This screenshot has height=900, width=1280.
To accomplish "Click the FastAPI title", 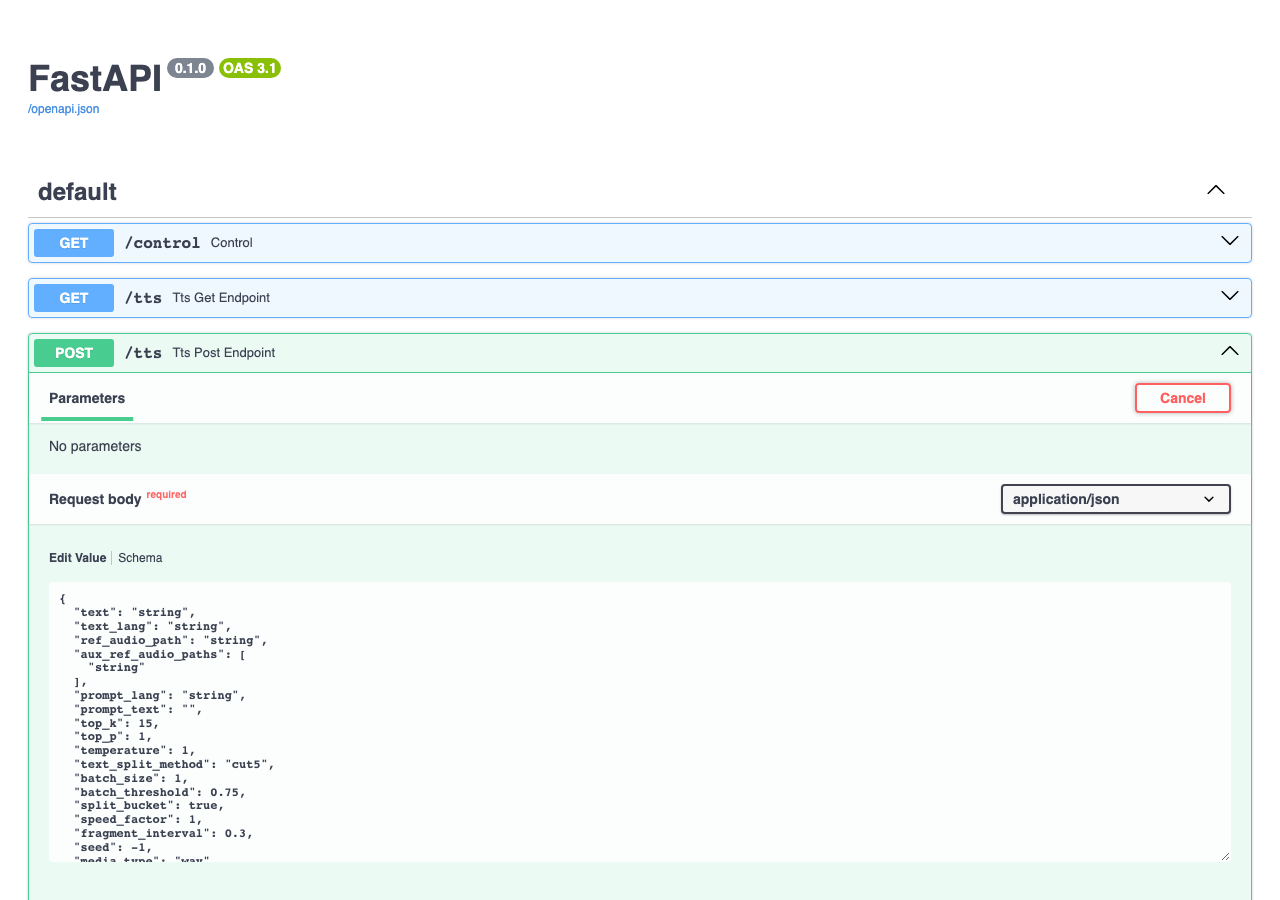I will pos(95,78).
